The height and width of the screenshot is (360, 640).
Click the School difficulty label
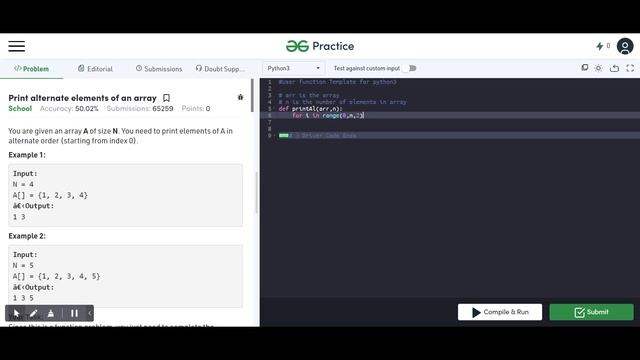[20, 109]
